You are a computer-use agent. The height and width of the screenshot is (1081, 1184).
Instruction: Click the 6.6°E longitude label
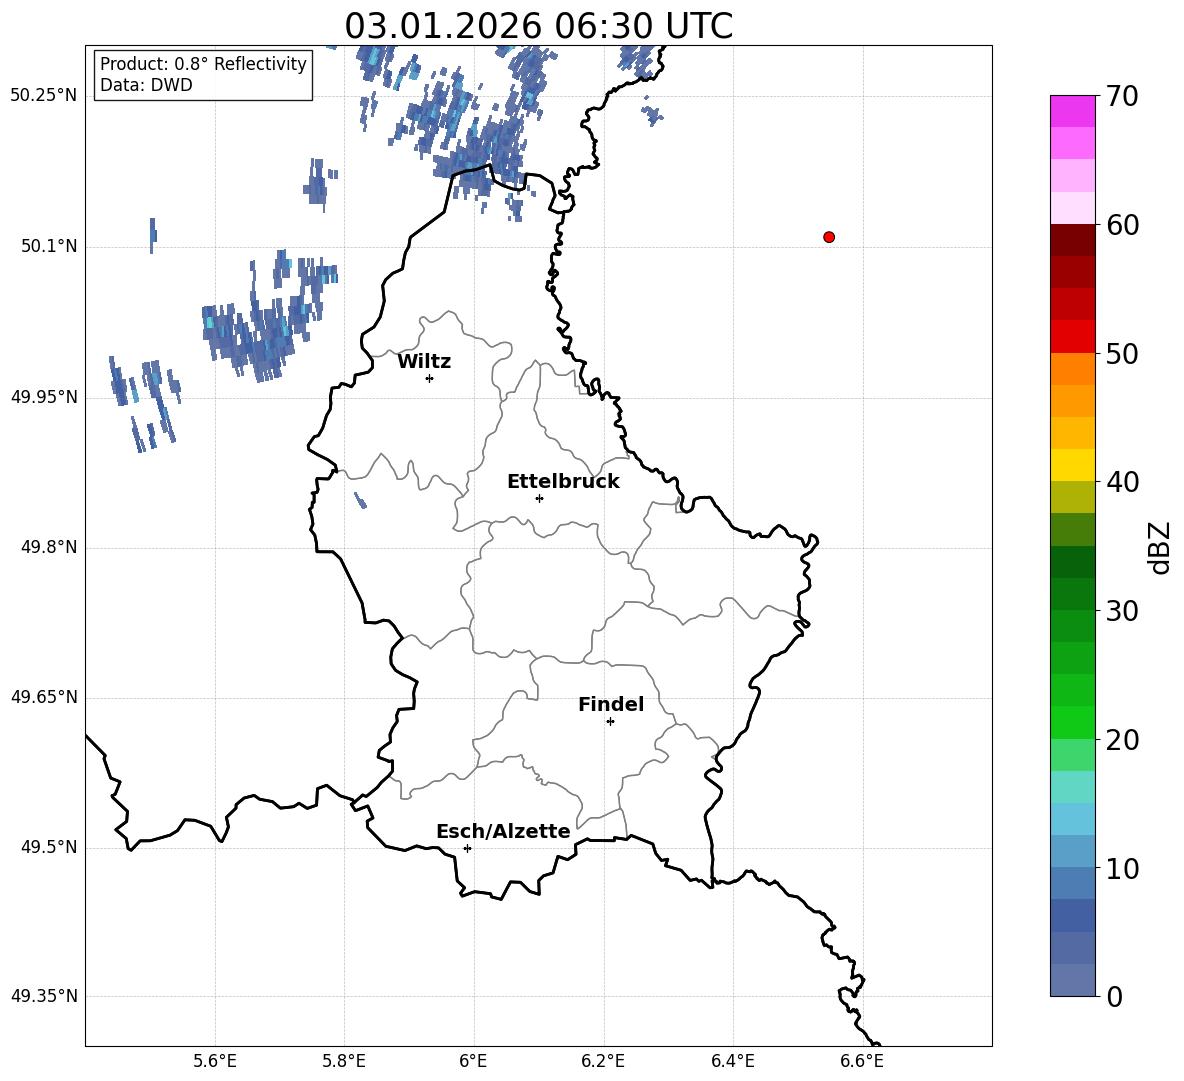tap(862, 1062)
